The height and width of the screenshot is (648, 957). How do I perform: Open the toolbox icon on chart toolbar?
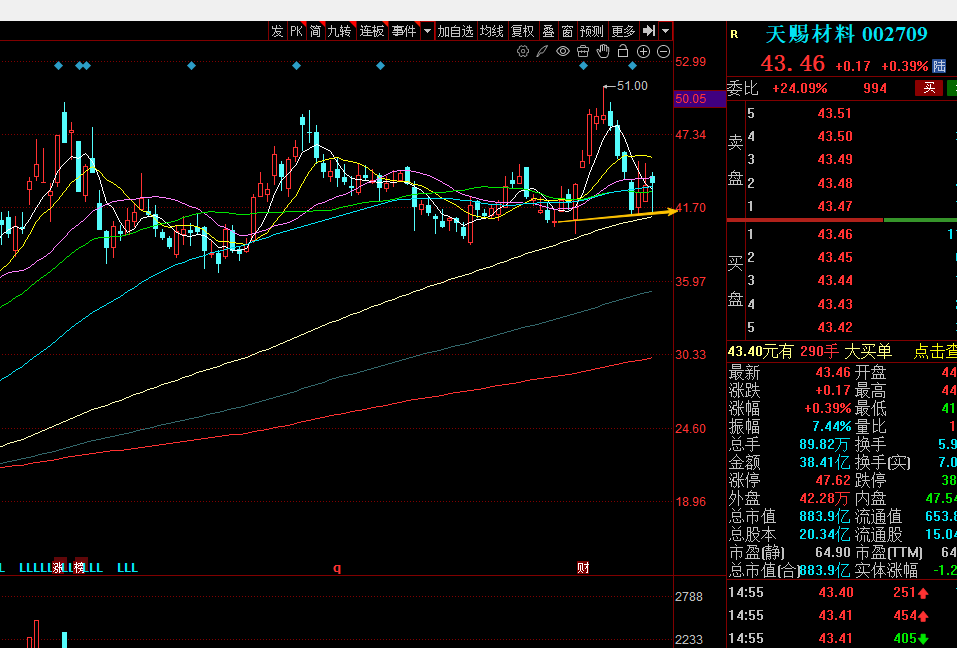(x=583, y=51)
